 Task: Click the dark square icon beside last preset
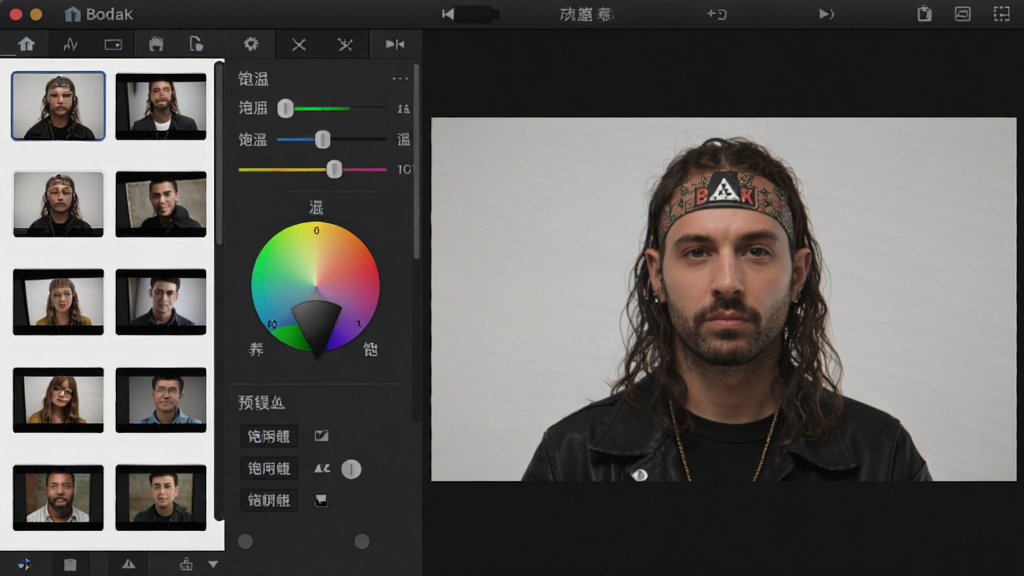(x=321, y=500)
